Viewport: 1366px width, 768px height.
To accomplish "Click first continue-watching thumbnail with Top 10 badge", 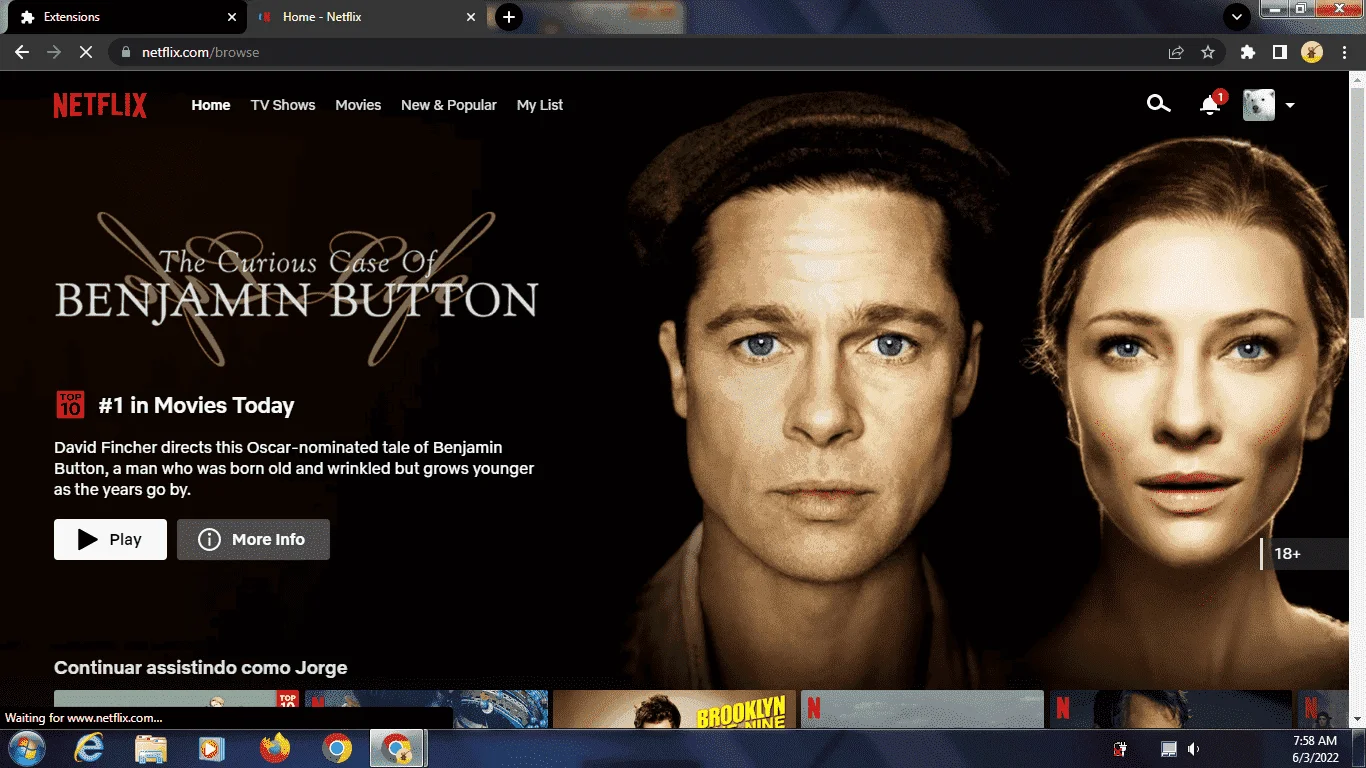I will (x=176, y=699).
